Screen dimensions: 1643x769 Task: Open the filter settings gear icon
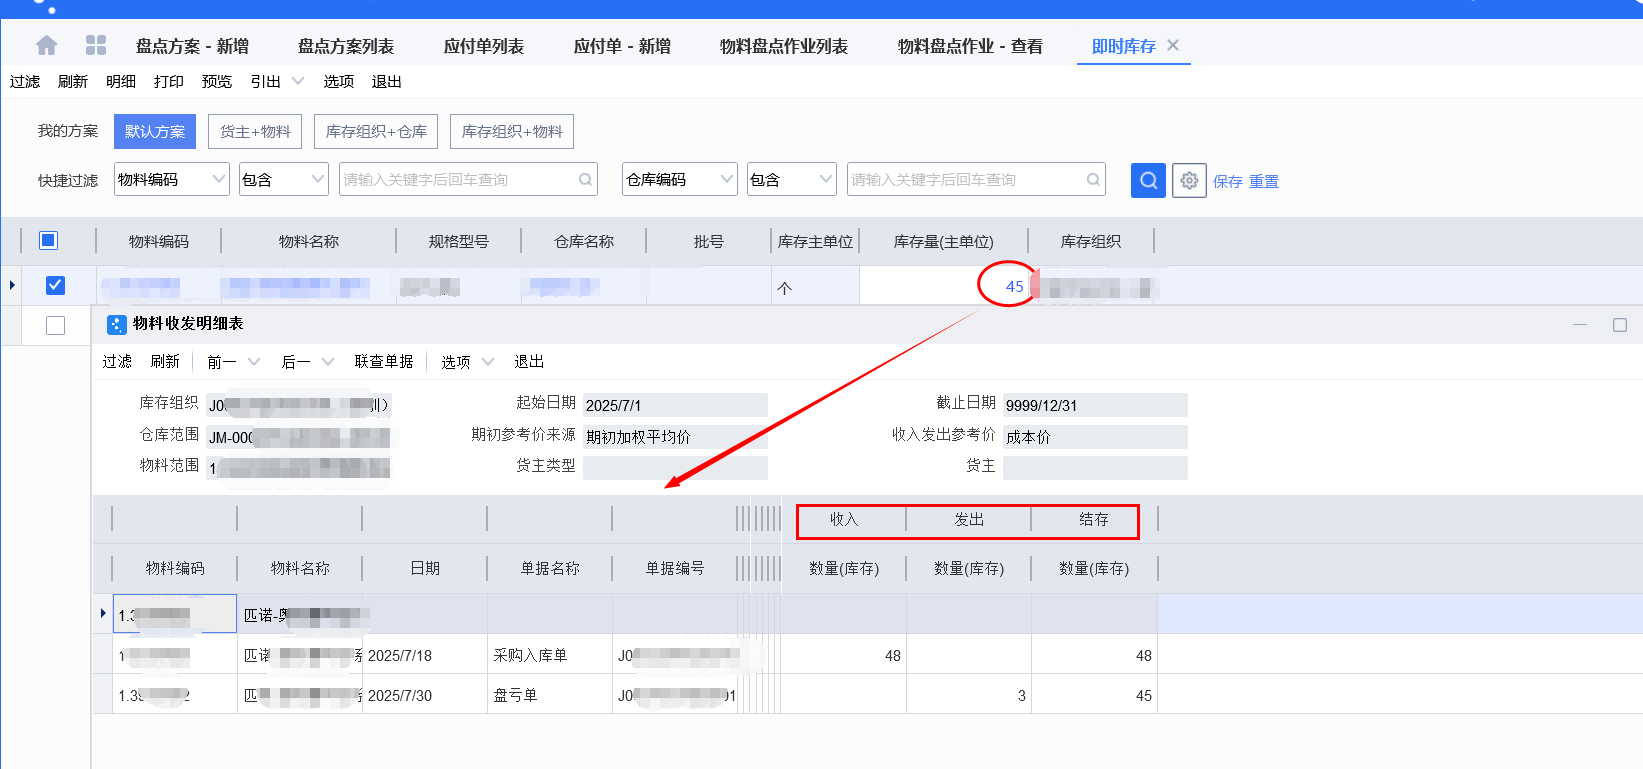[1189, 180]
